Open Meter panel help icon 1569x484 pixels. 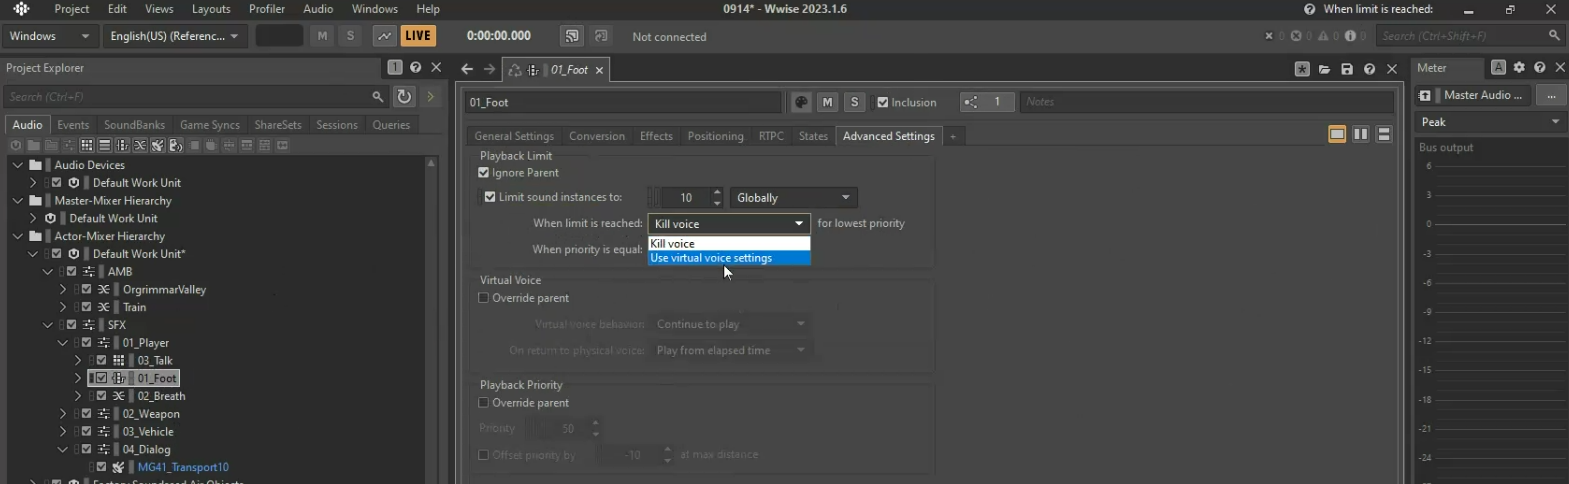[1540, 68]
